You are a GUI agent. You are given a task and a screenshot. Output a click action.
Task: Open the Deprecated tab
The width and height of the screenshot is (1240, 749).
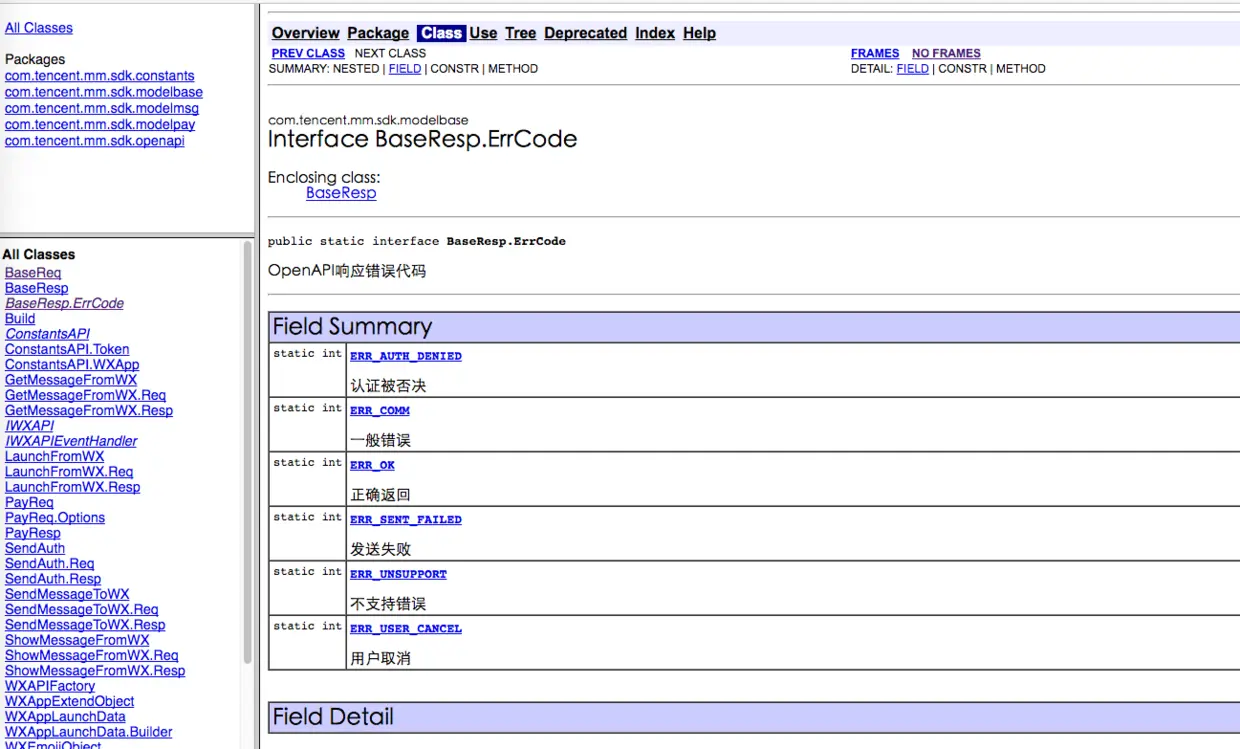pyautogui.click(x=586, y=33)
